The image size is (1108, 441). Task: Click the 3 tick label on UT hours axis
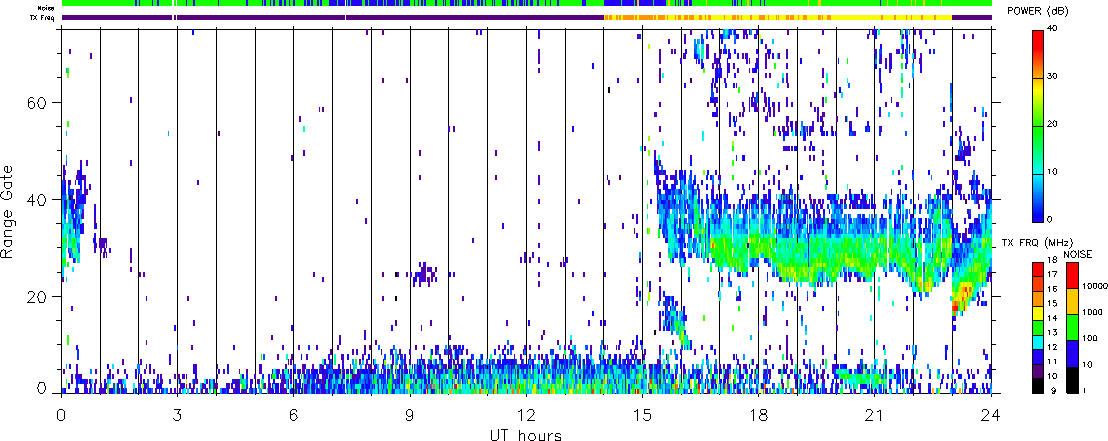(178, 414)
